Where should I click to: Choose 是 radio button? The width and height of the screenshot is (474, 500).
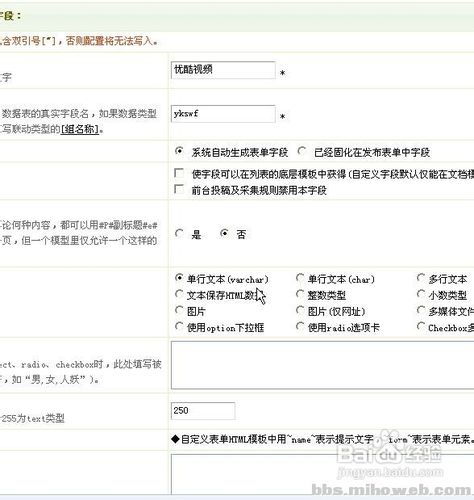coord(179,233)
